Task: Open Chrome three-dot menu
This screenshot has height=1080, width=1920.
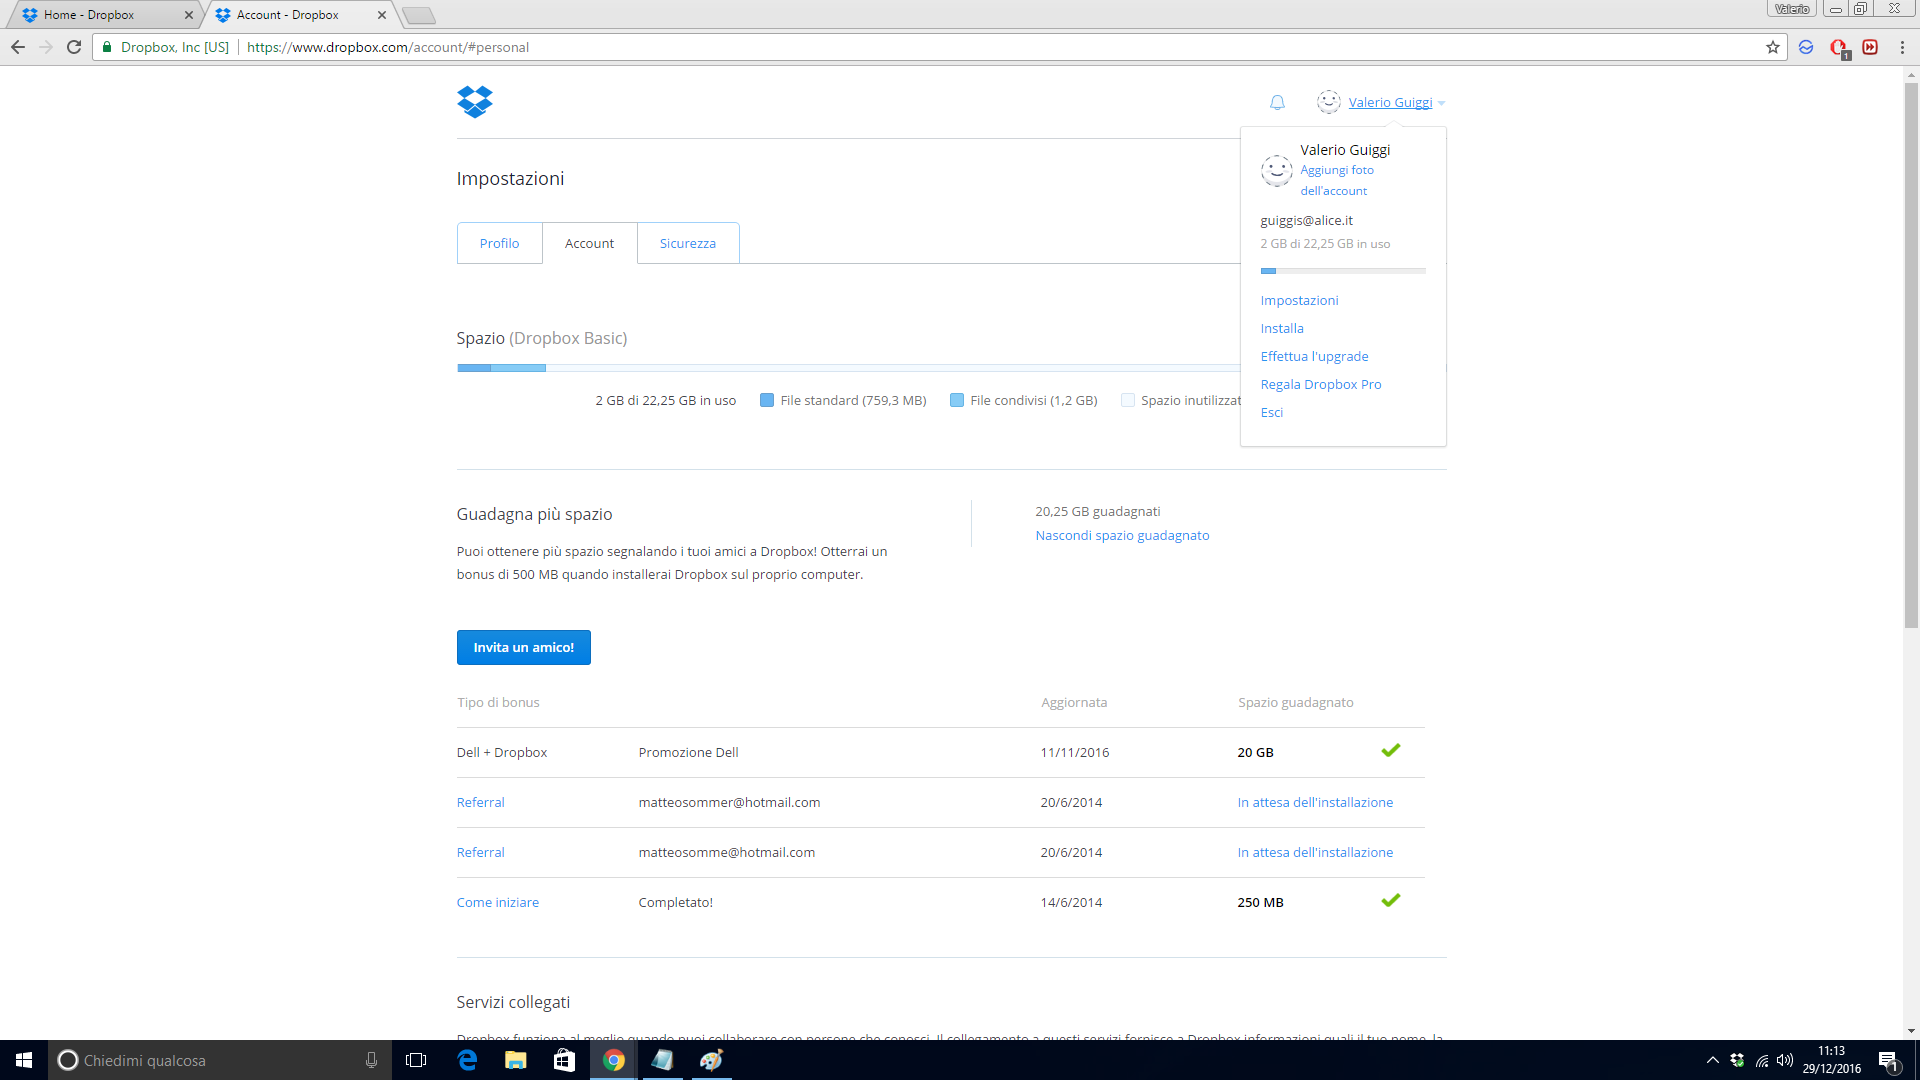Action: click(1902, 47)
